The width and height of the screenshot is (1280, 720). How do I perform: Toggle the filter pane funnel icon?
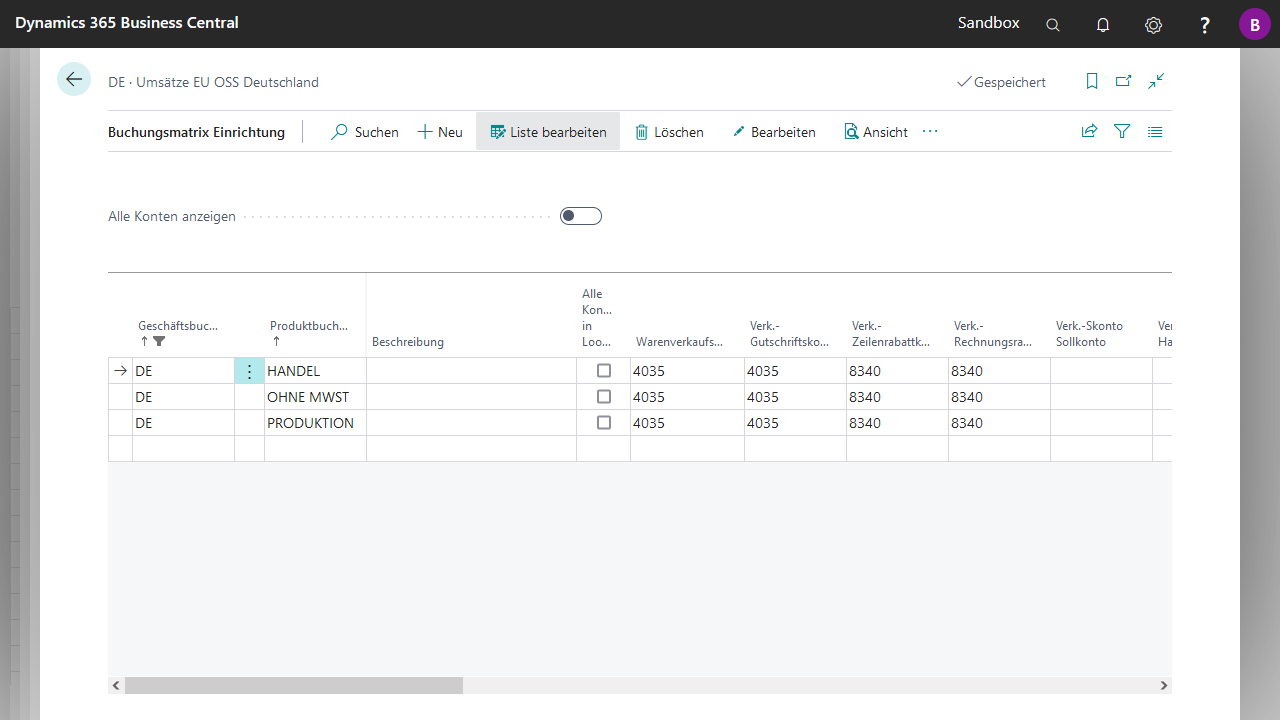1122,131
